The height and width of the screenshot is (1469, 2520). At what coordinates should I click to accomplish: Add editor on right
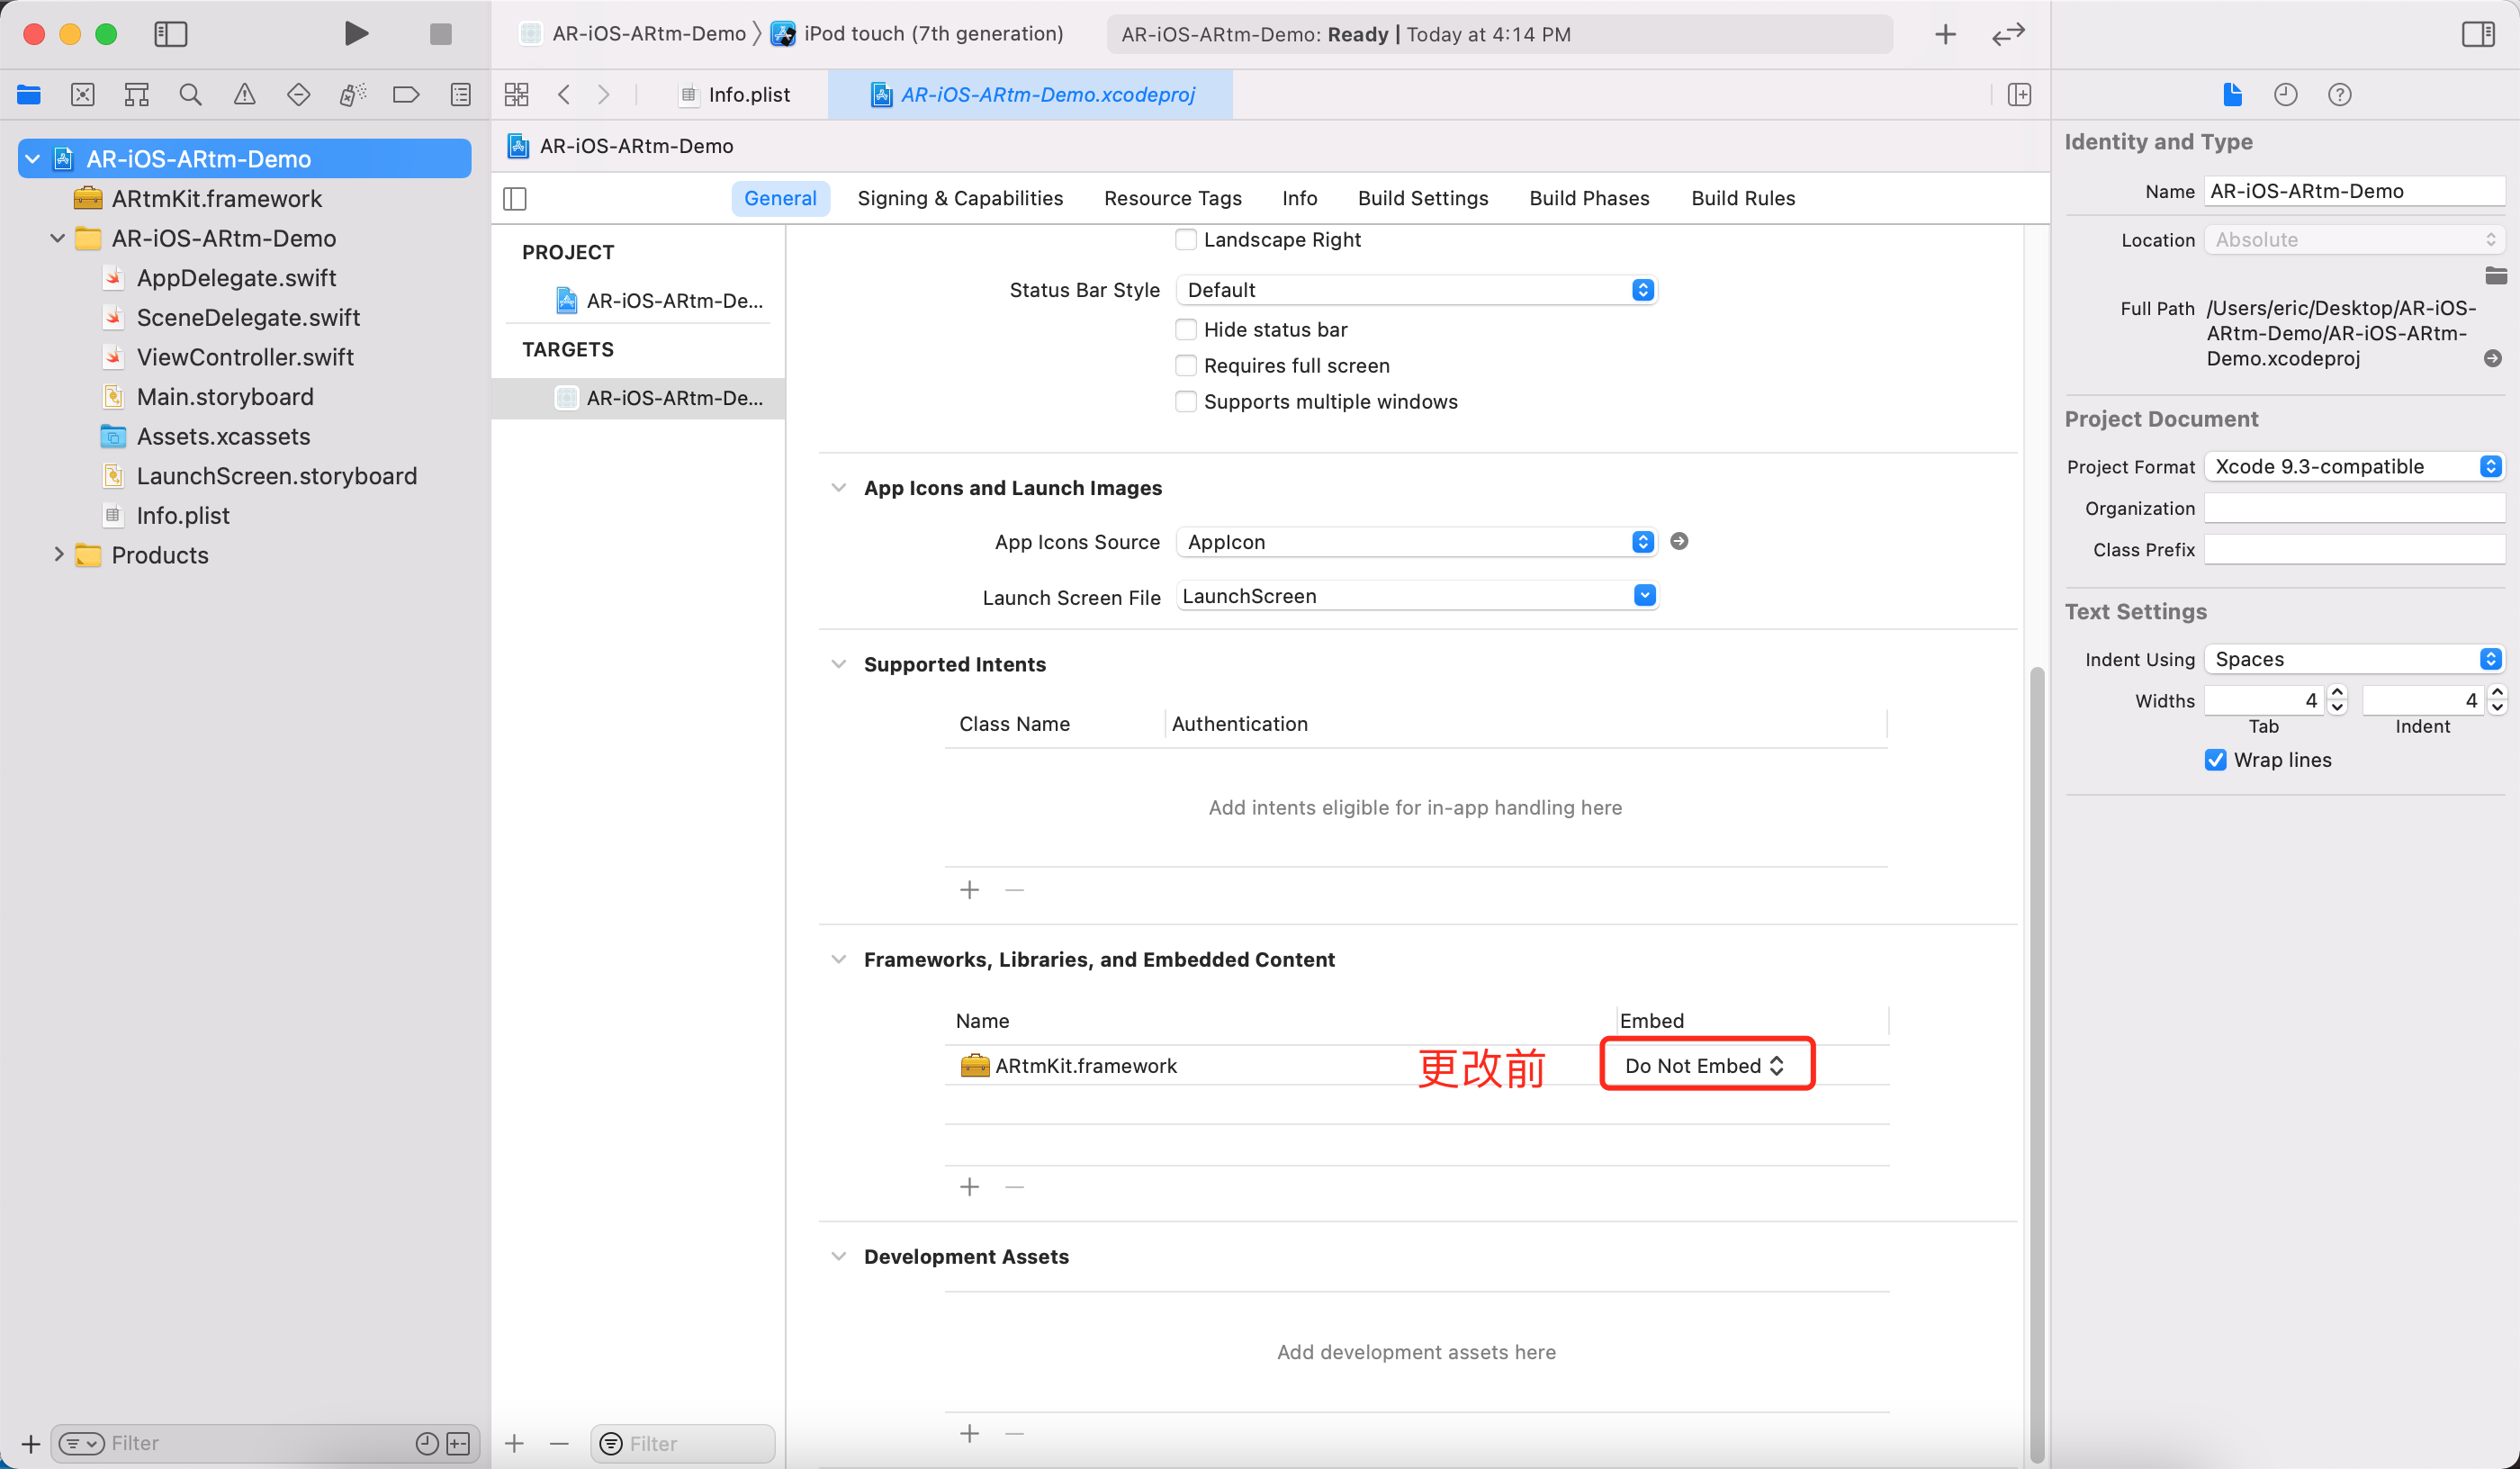(2019, 95)
